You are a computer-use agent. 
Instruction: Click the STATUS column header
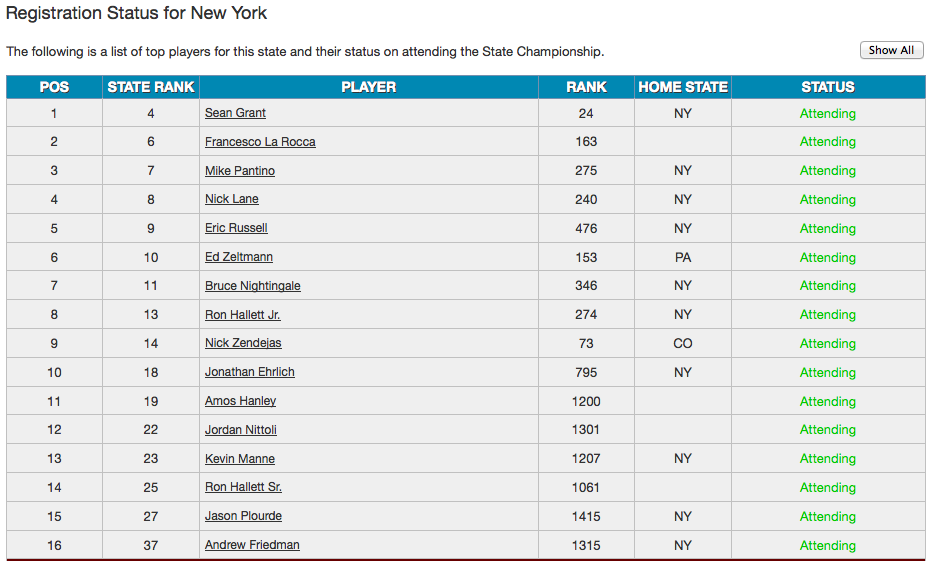pos(828,87)
